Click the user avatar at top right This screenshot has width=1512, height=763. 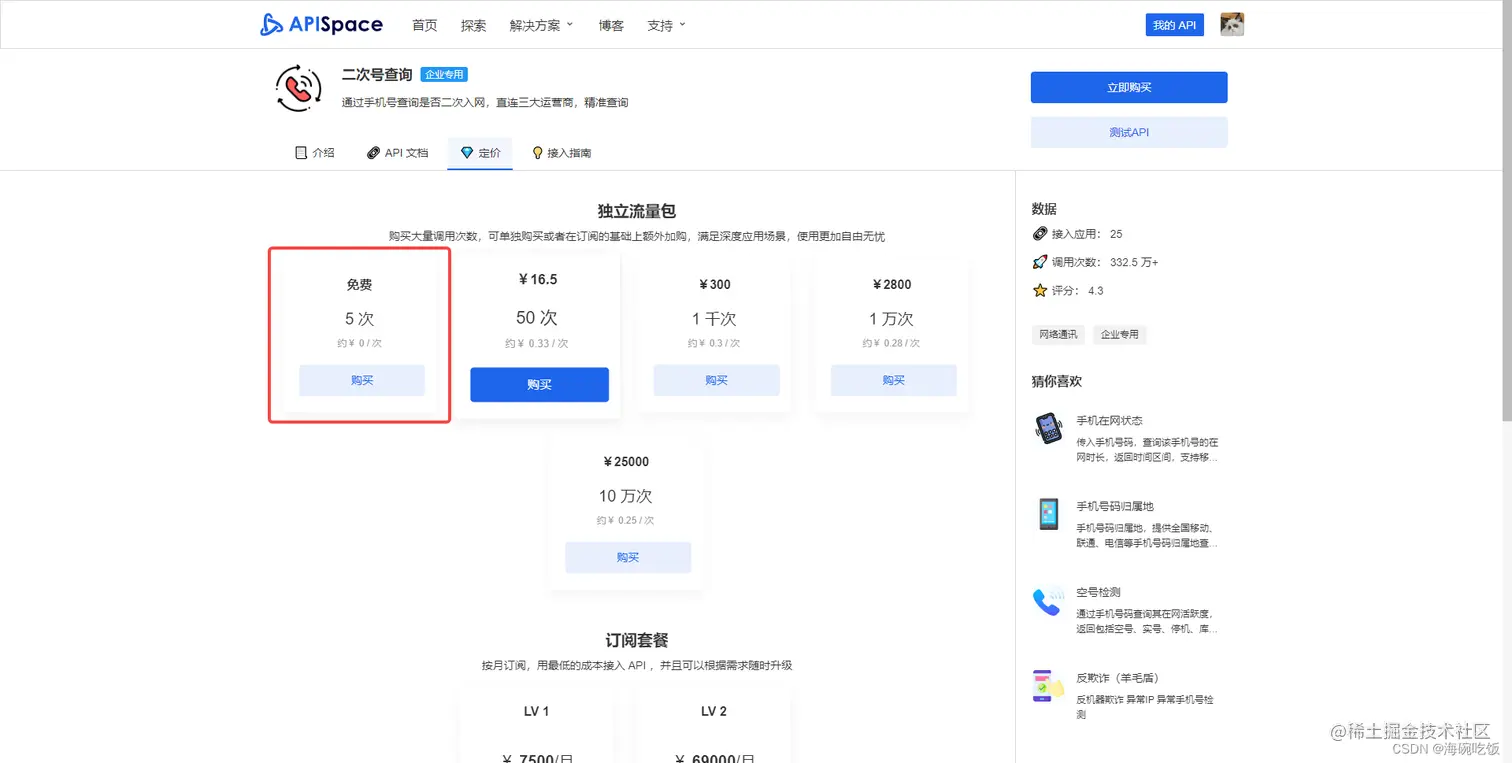[1231, 24]
